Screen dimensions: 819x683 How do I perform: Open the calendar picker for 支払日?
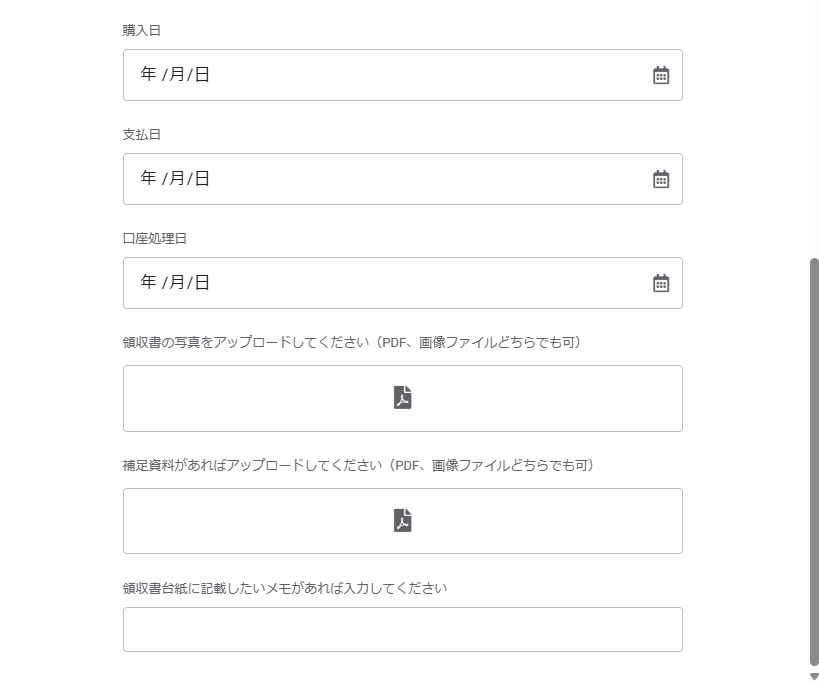tap(661, 179)
